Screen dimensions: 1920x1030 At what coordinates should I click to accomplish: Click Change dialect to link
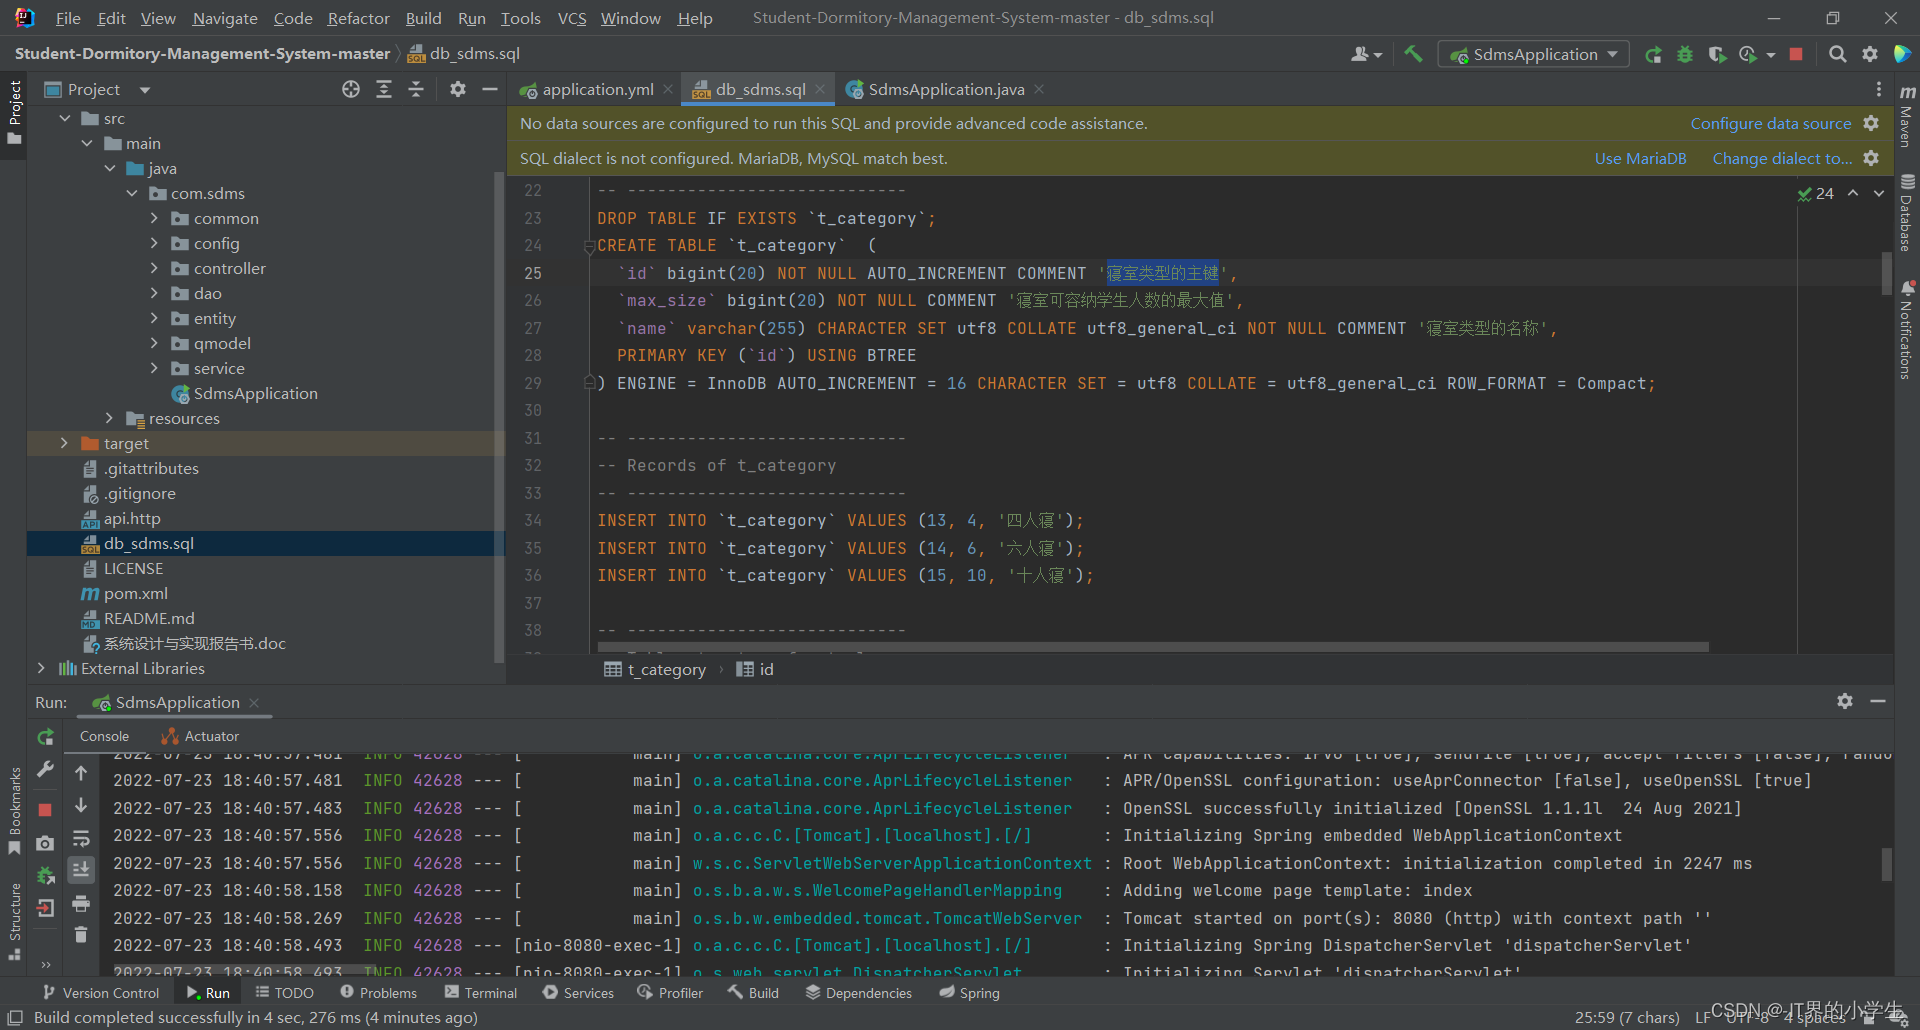1782,158
